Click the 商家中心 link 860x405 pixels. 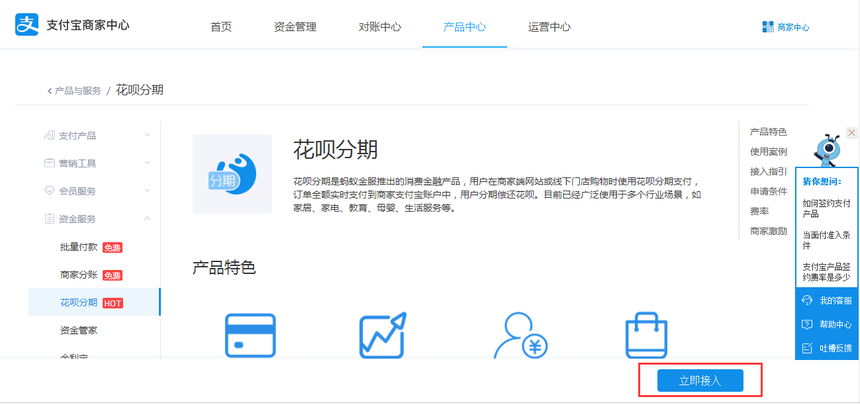(x=793, y=27)
